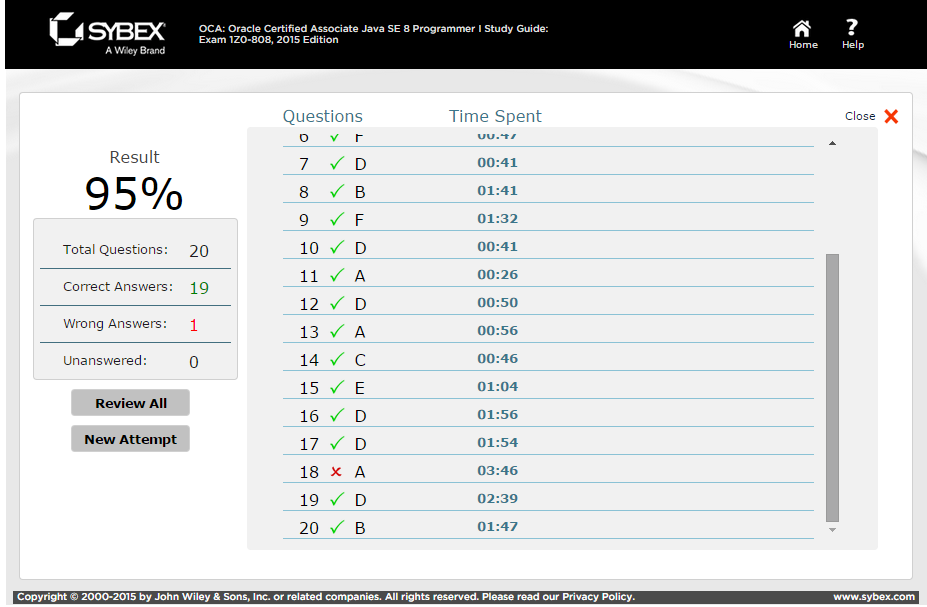This screenshot has height=607, width=927.
Task: Select the red cross icon on question 18
Action: (336, 472)
